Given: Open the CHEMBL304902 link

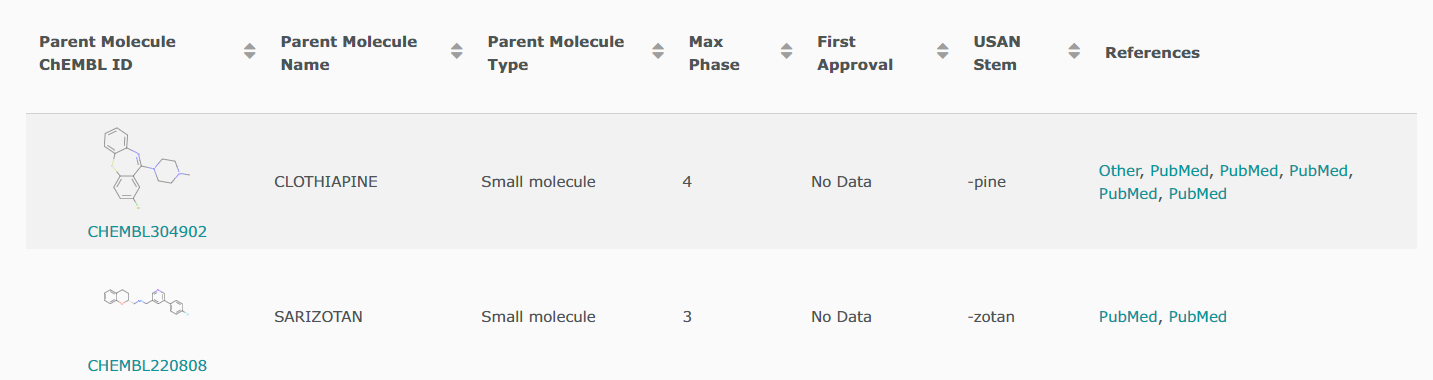Looking at the screenshot, I should (x=147, y=232).
